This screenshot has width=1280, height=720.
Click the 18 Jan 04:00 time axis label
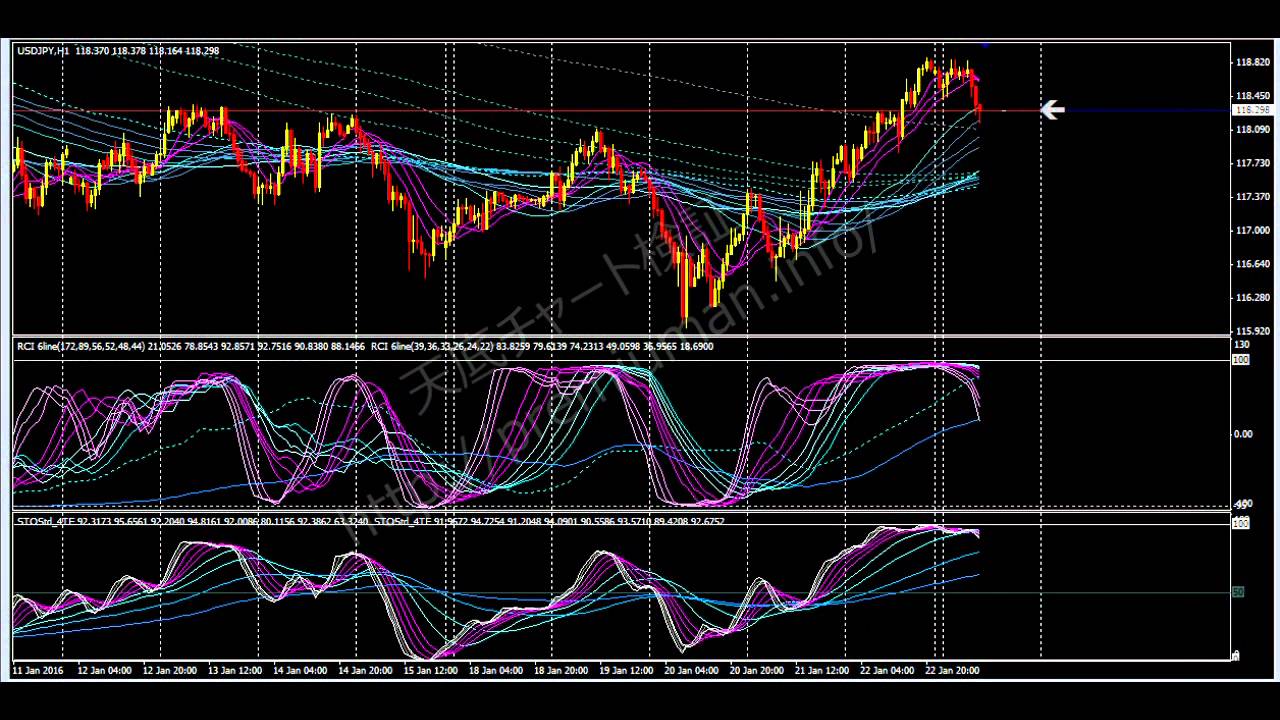[x=496, y=671]
